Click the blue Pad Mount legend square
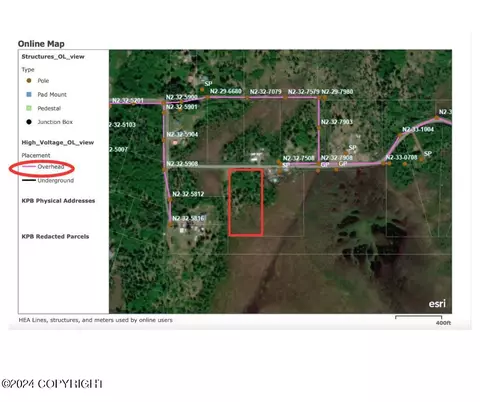This screenshot has width=480, height=402. pos(29,95)
